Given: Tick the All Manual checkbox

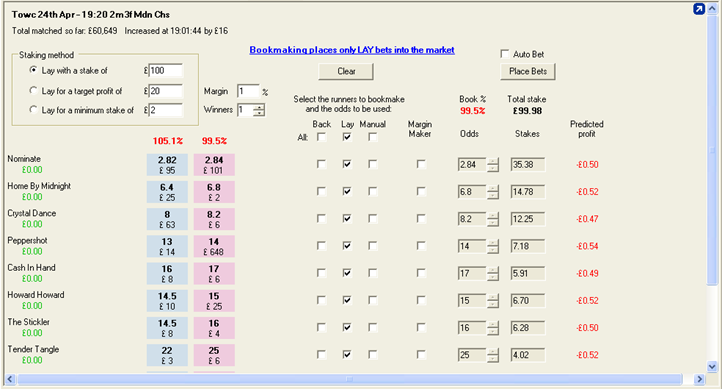Looking at the screenshot, I should pos(373,137).
